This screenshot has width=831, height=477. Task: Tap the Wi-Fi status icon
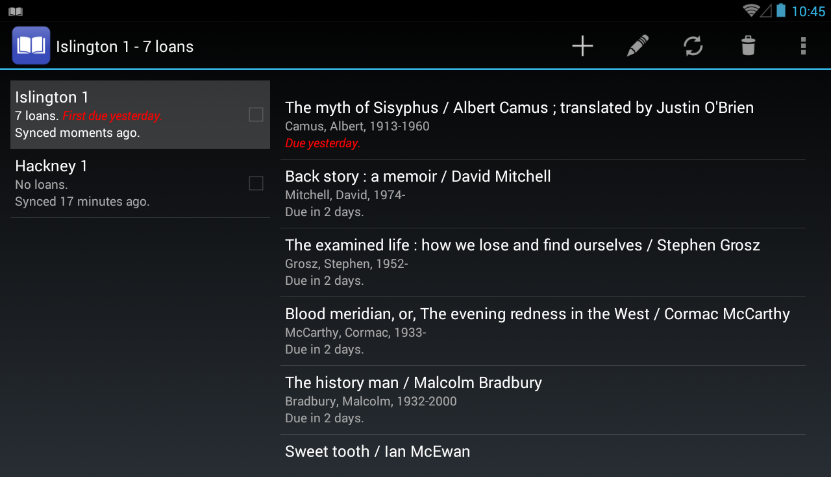point(751,10)
